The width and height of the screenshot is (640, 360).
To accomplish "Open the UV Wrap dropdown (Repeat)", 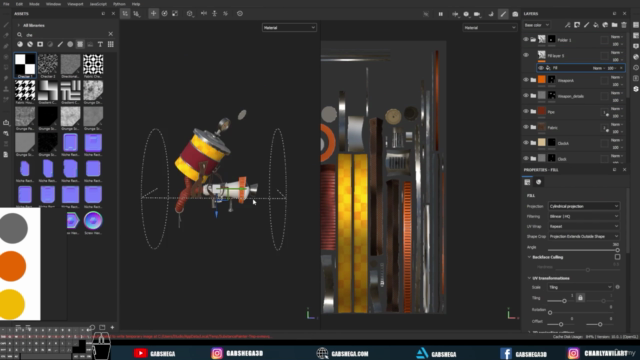I will pyautogui.click(x=584, y=226).
